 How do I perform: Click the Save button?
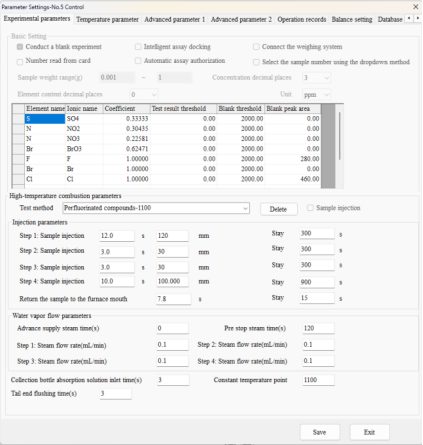pos(320,432)
